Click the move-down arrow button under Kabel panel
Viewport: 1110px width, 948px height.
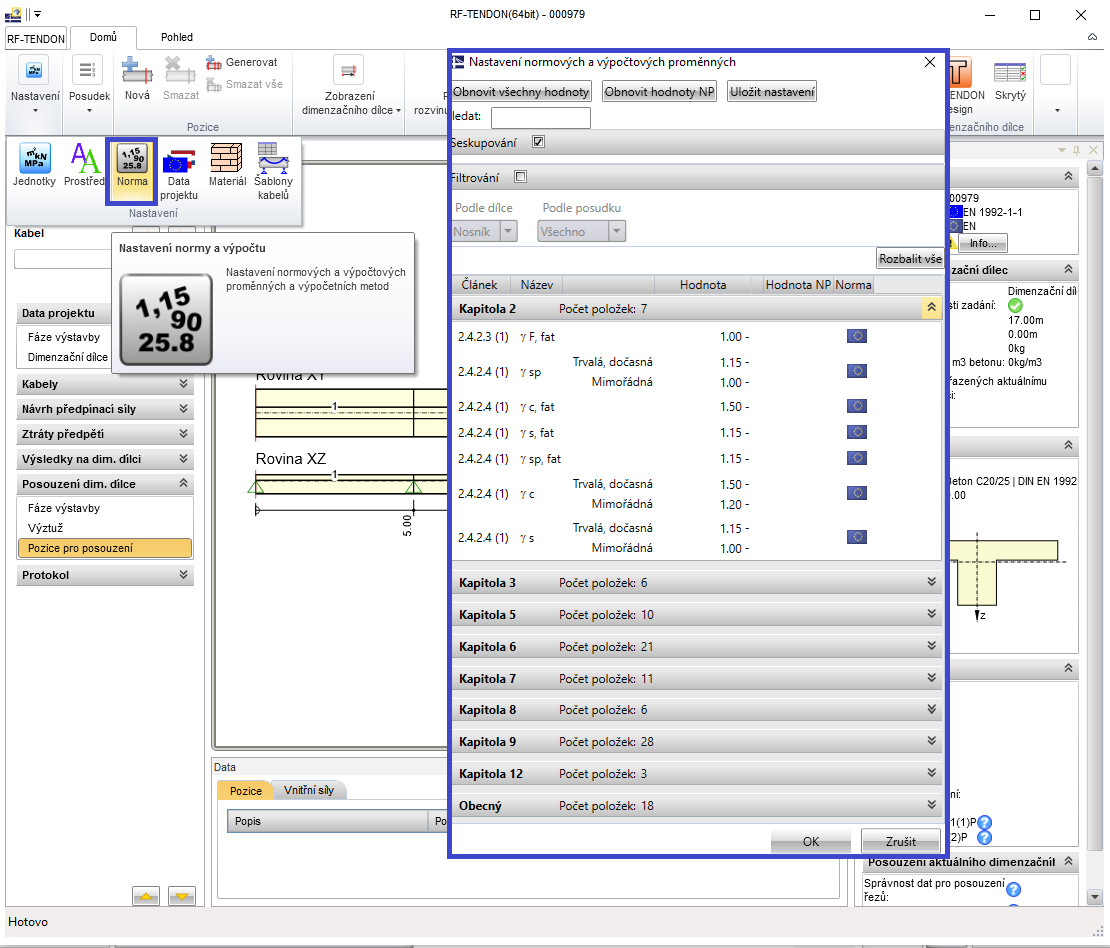click(182, 896)
